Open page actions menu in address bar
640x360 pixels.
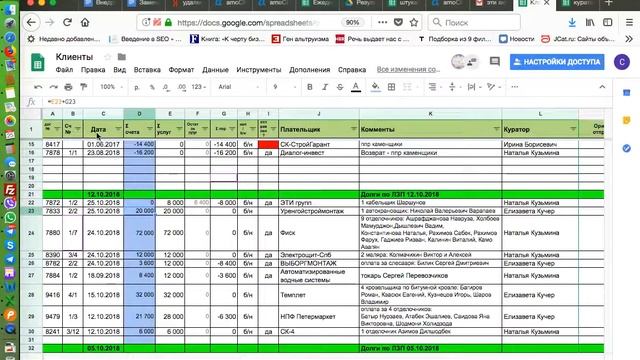382,22
